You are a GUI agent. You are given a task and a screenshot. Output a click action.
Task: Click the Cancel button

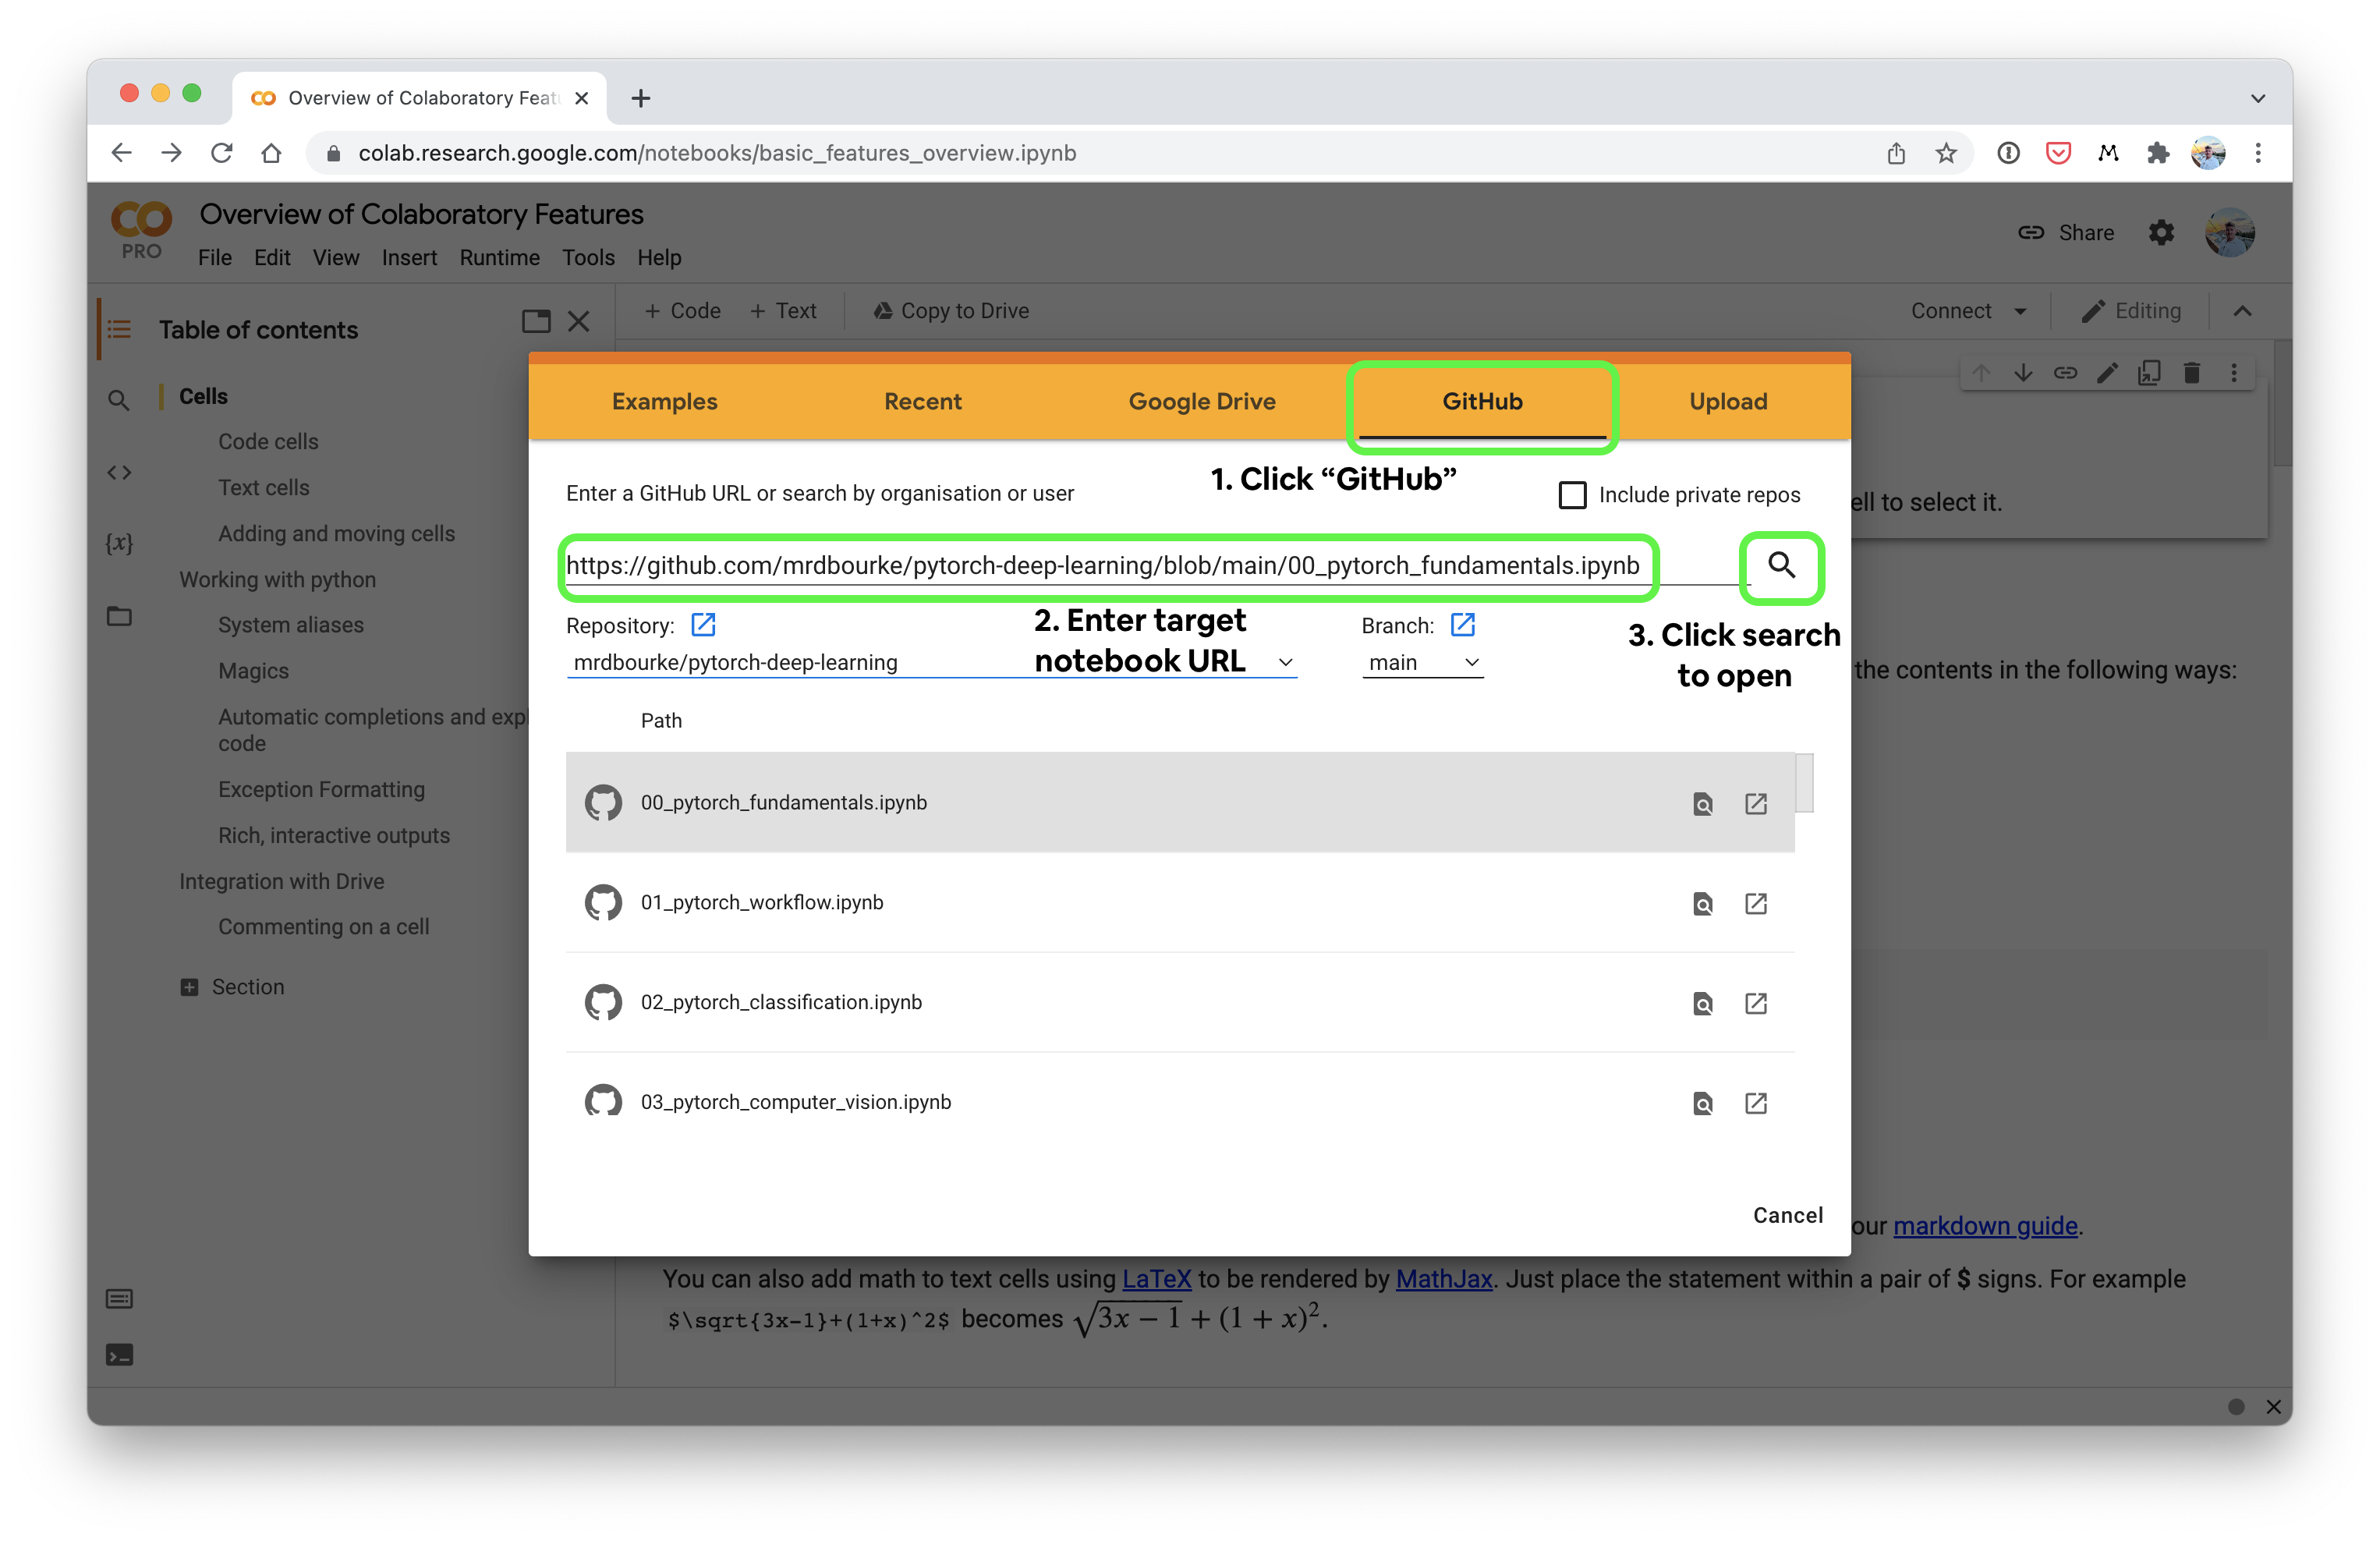click(x=1787, y=1215)
